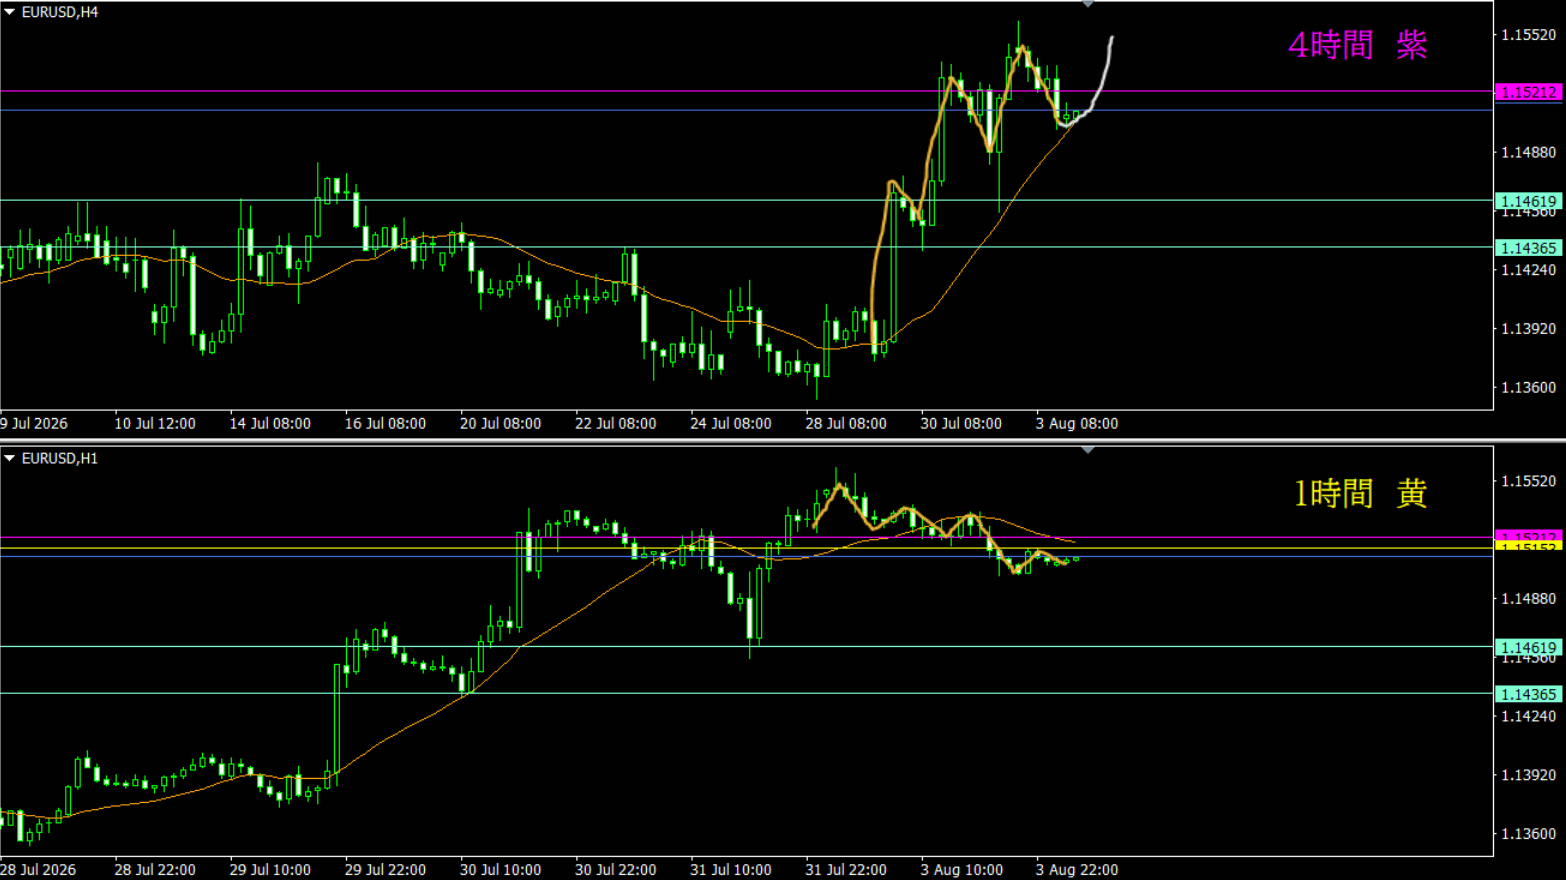This screenshot has width=1566, height=880.
Task: Click the 1.14880 scale value on H4 chart
Action: click(1529, 152)
